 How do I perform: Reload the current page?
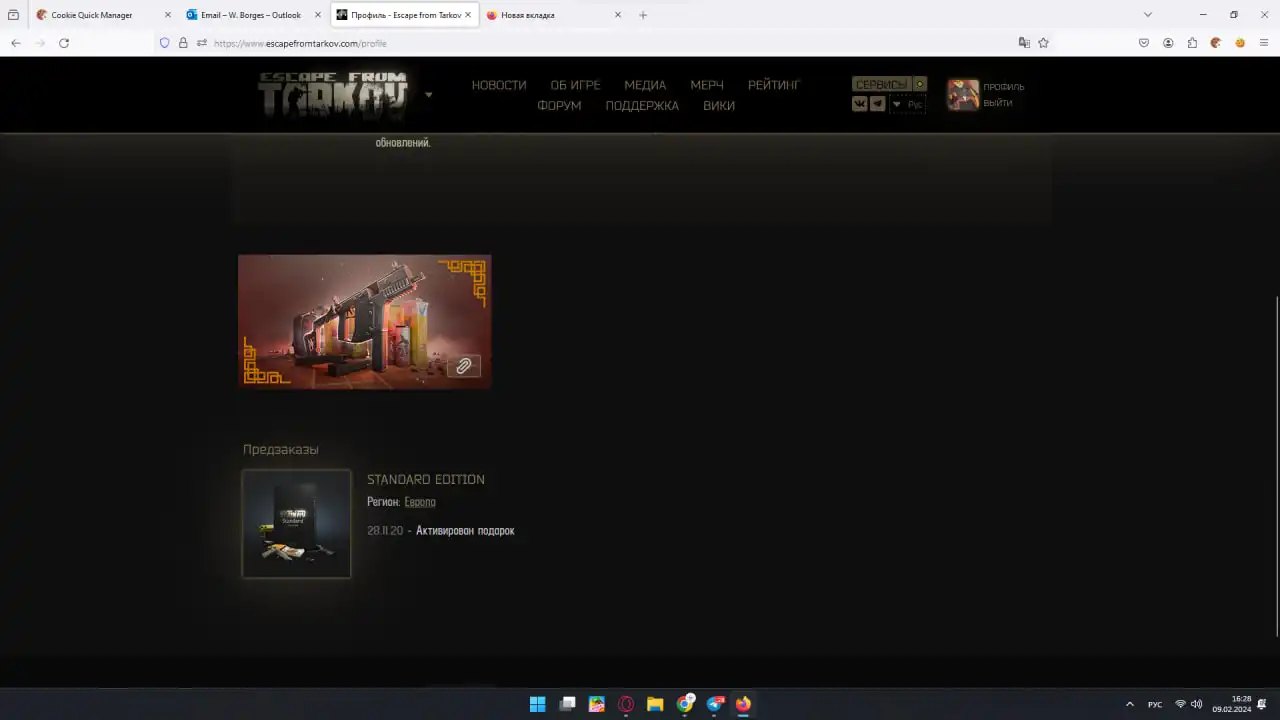[x=64, y=43]
